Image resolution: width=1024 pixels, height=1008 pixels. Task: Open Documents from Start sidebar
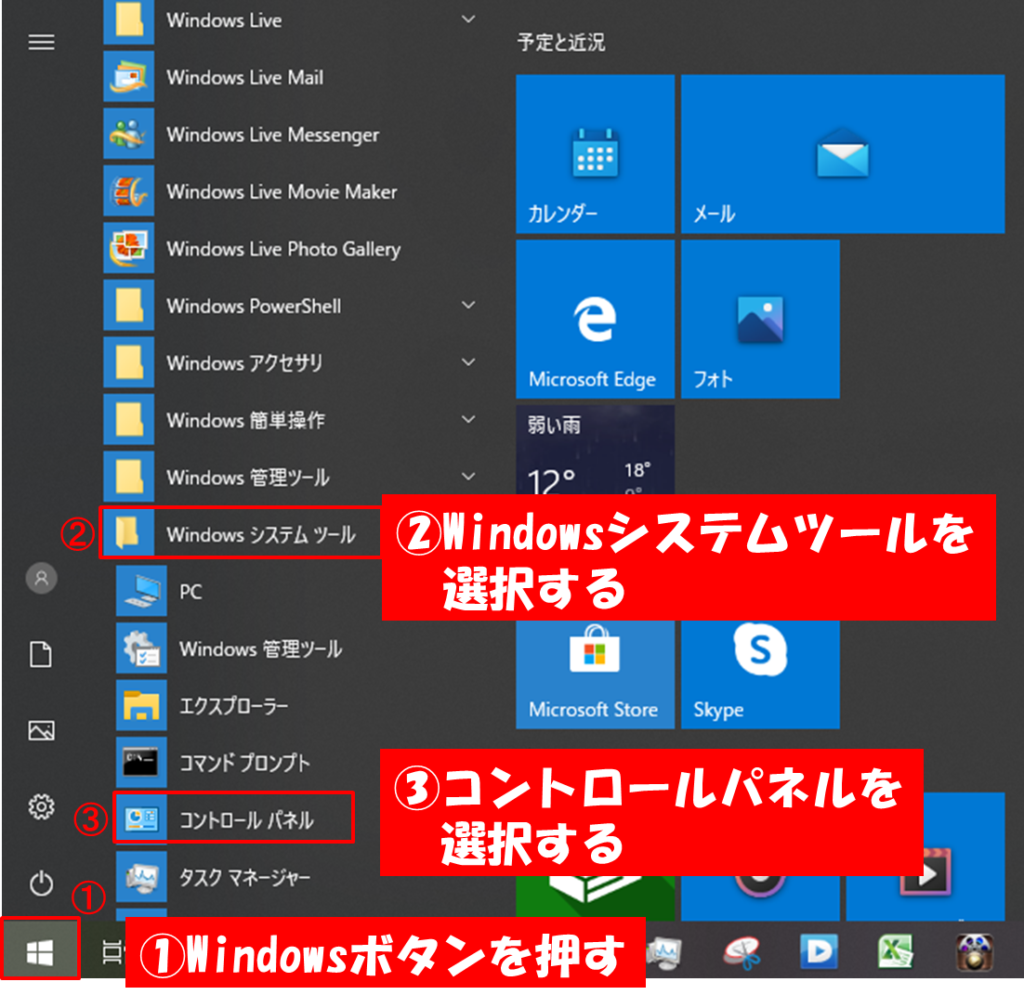[41, 654]
